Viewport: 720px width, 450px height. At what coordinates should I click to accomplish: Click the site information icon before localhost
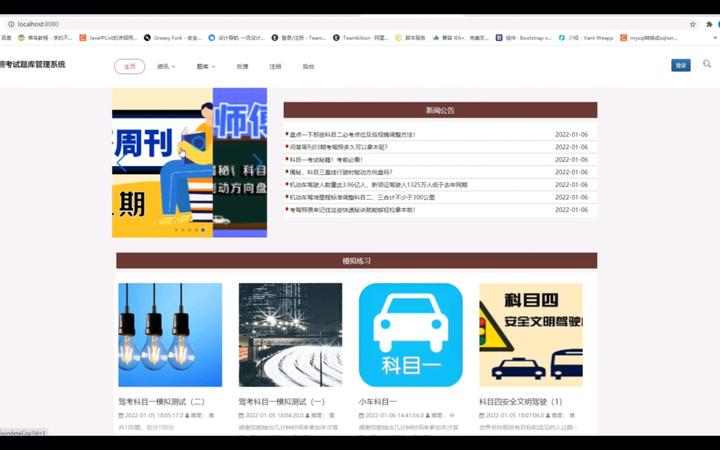click(x=11, y=24)
